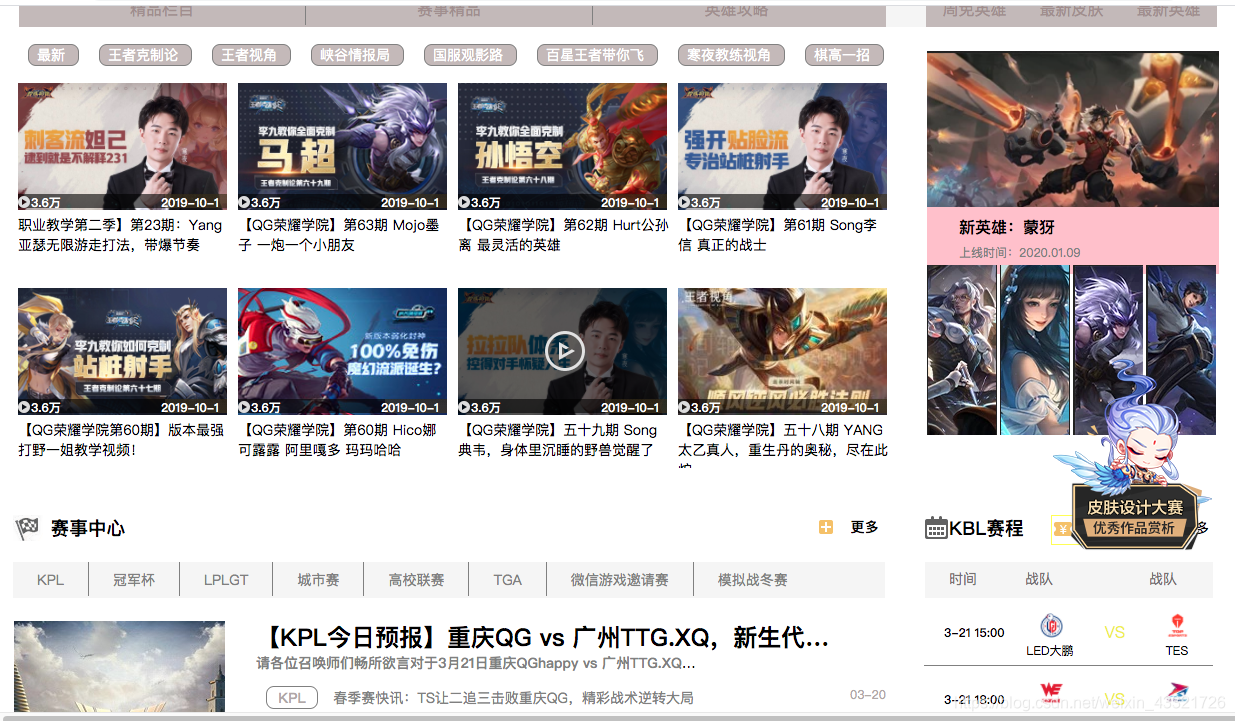Click the play count icon on 刺客流妲己 thumbnail

coord(24,202)
